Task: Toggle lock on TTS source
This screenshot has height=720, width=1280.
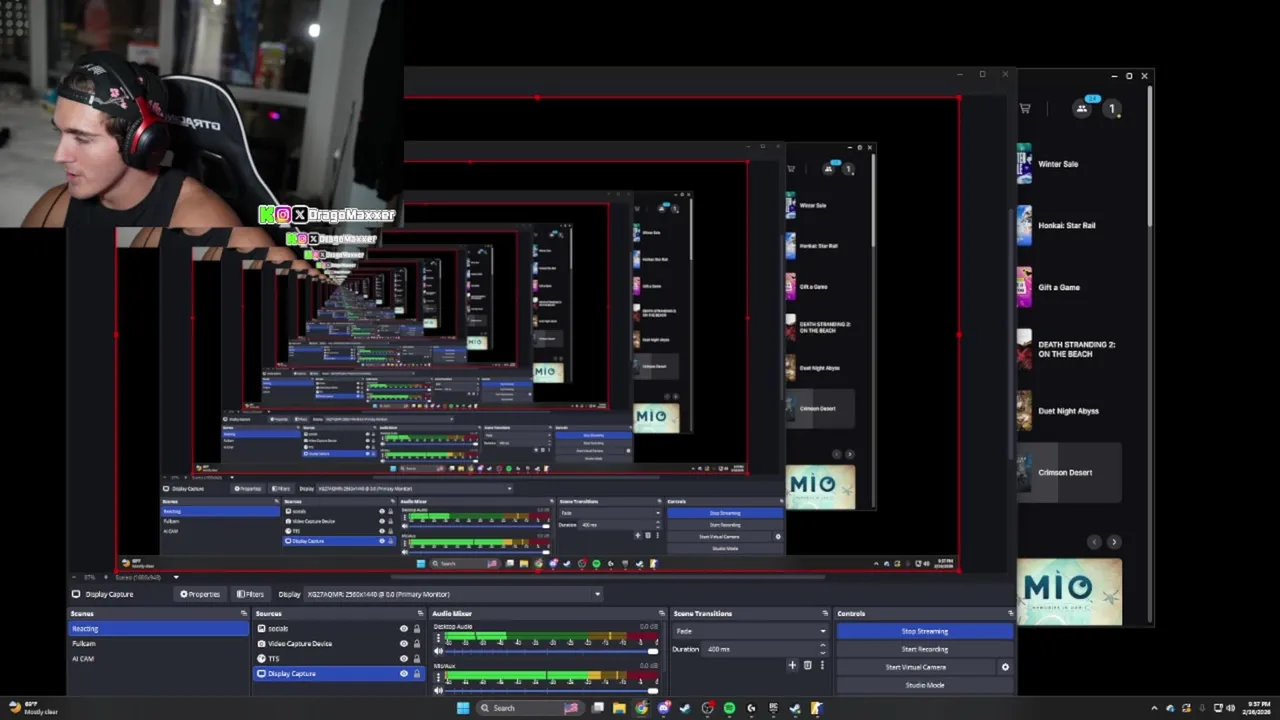Action: point(417,659)
